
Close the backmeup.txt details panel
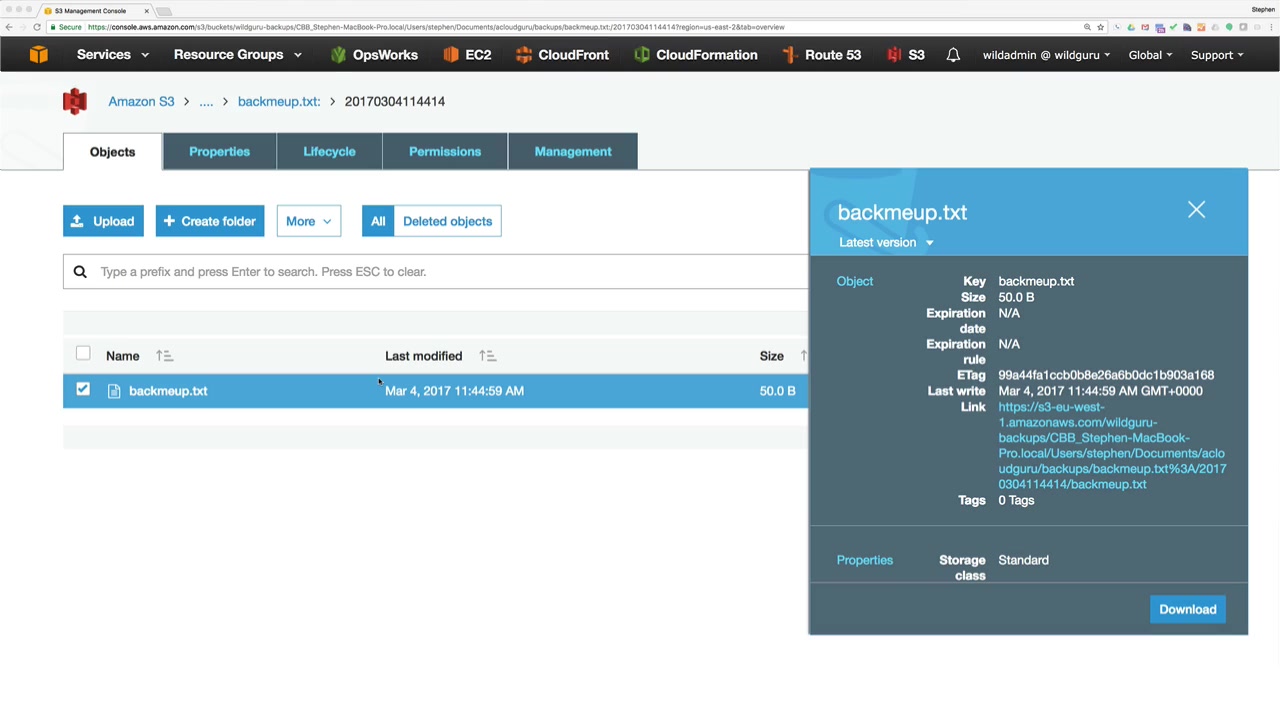click(x=1196, y=210)
